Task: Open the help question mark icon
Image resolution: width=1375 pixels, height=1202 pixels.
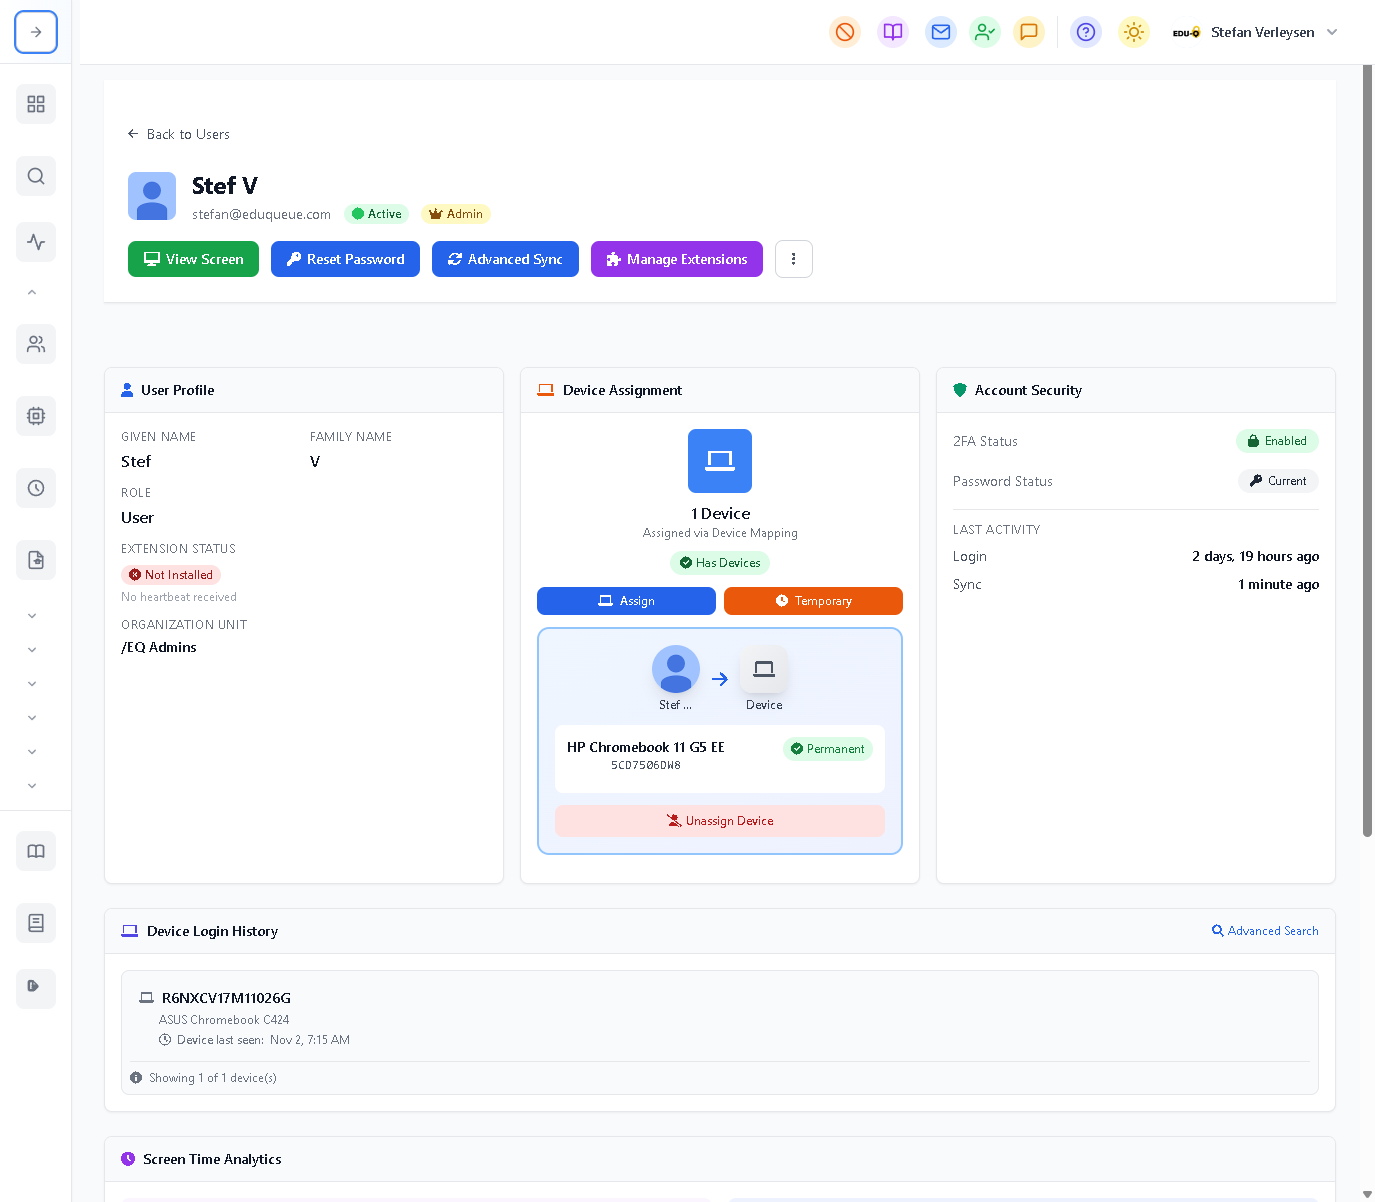Action: click(1085, 32)
